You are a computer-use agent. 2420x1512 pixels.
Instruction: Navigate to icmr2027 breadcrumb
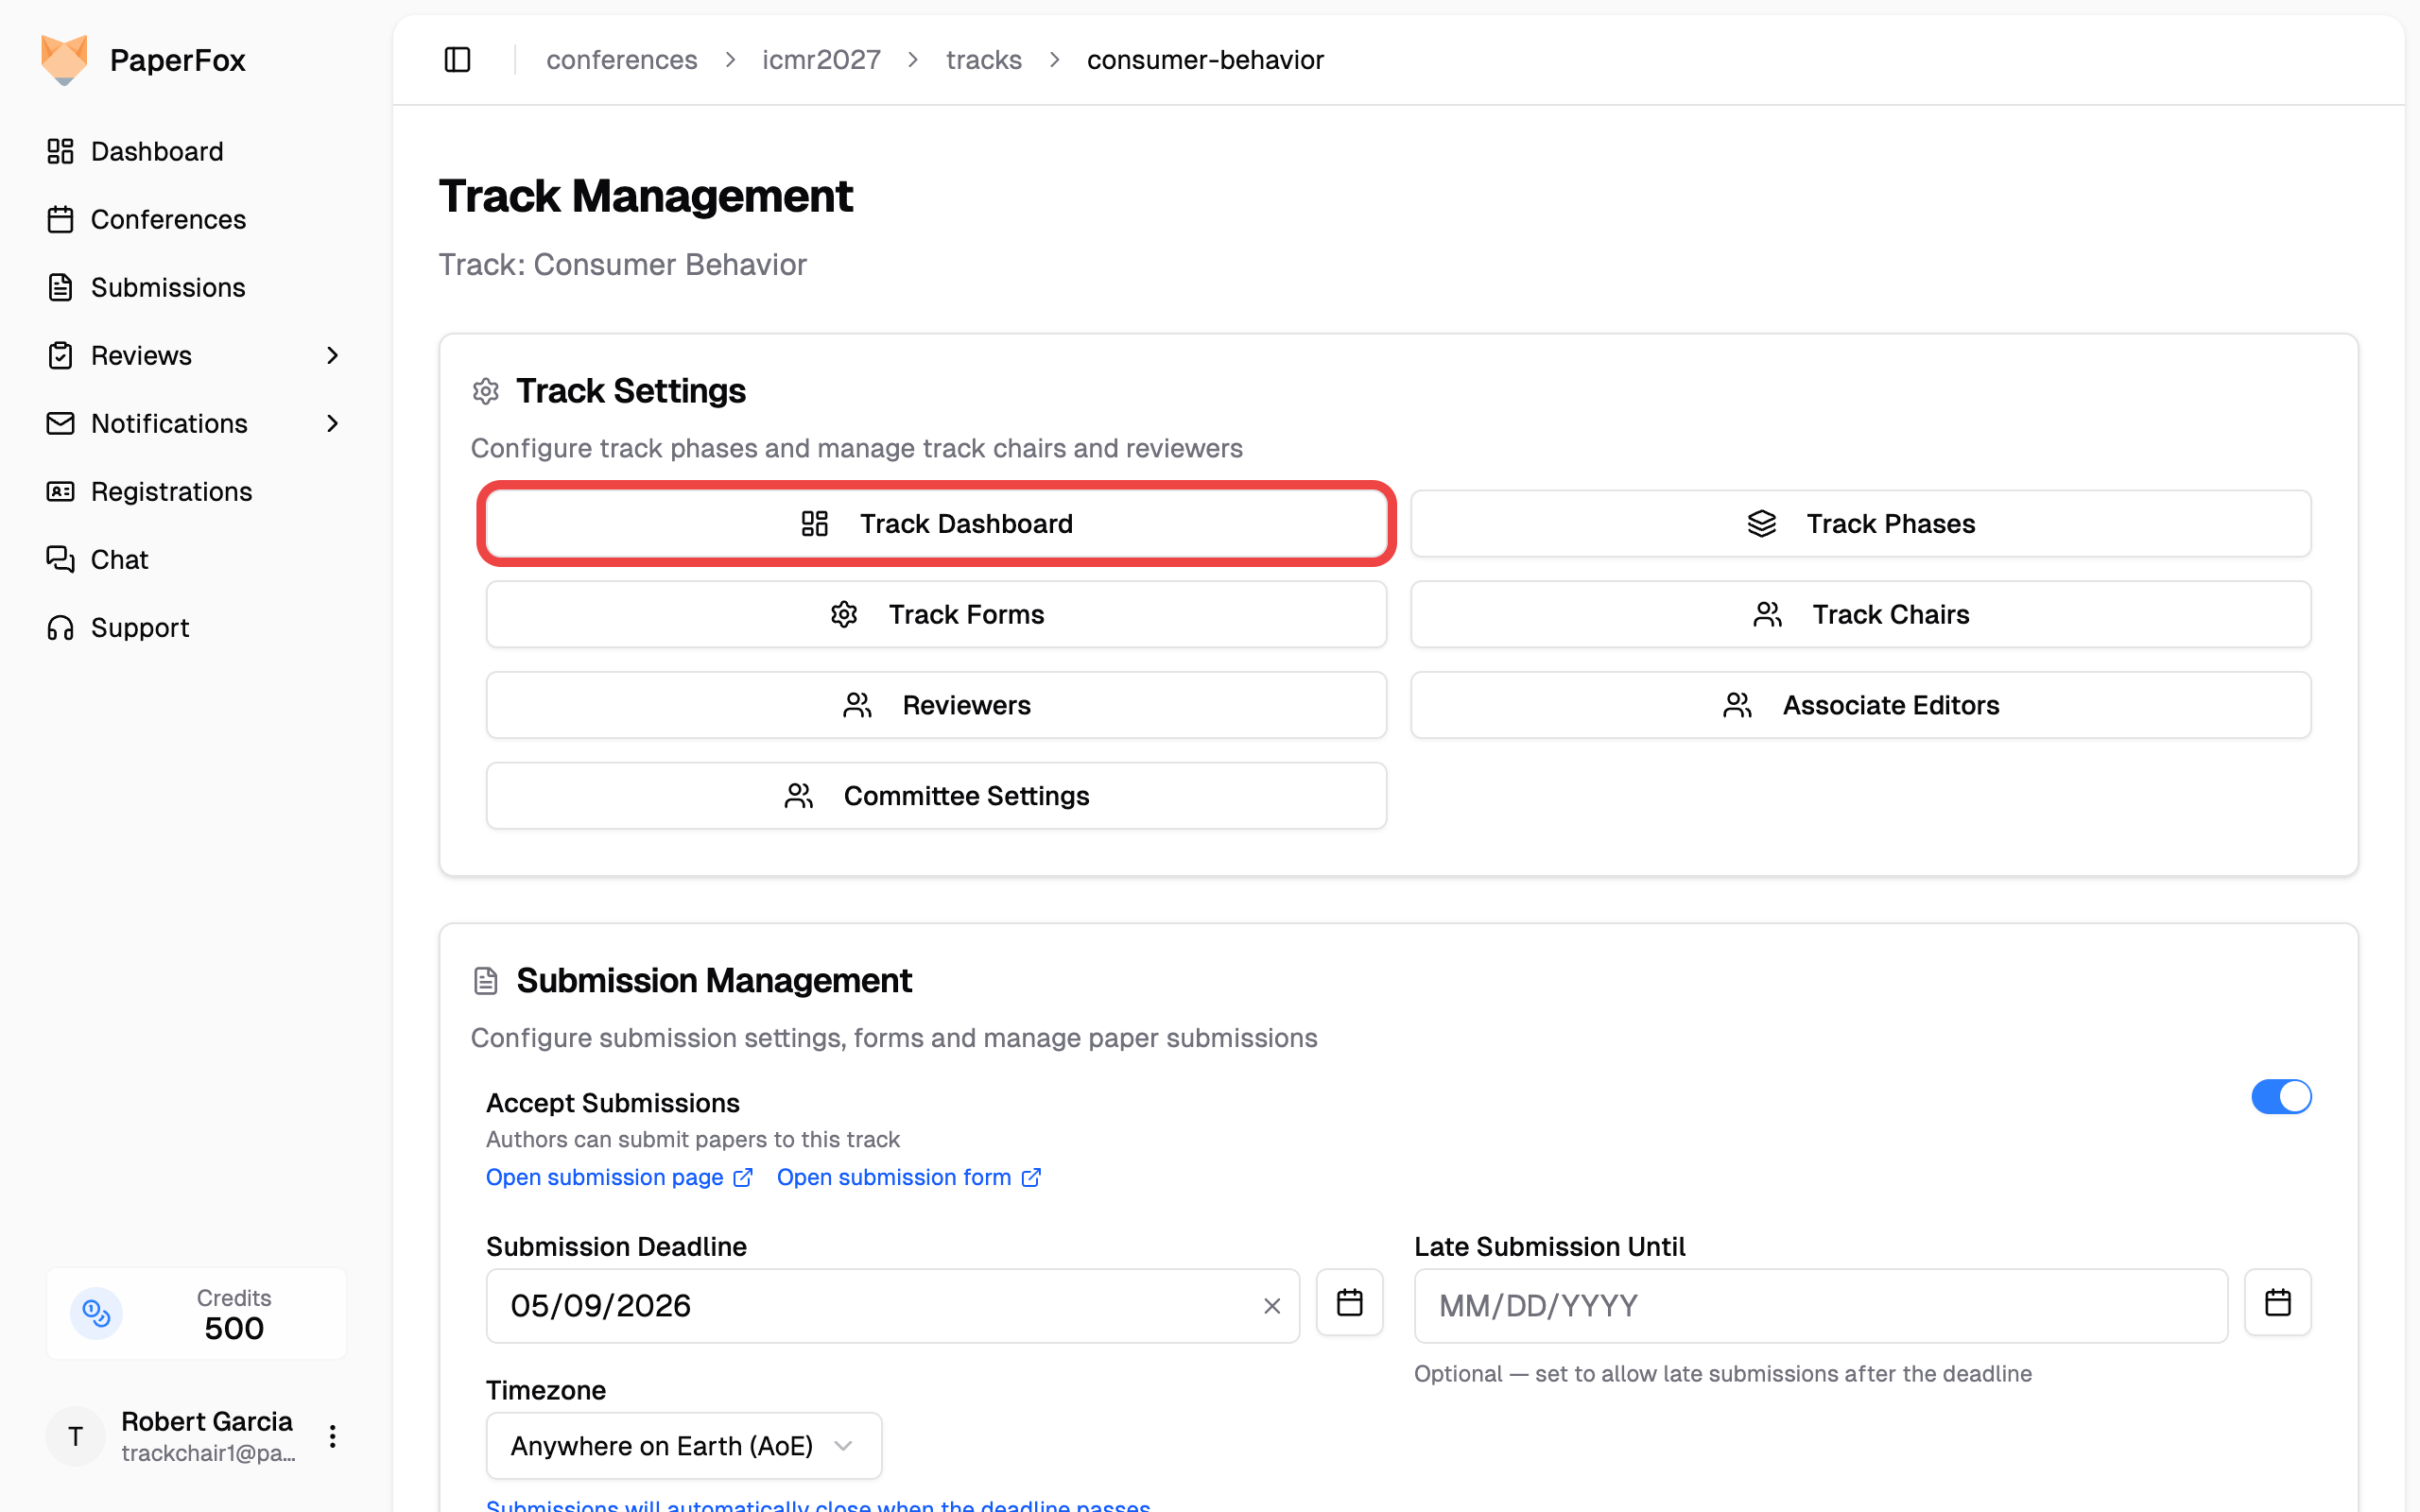click(x=821, y=60)
